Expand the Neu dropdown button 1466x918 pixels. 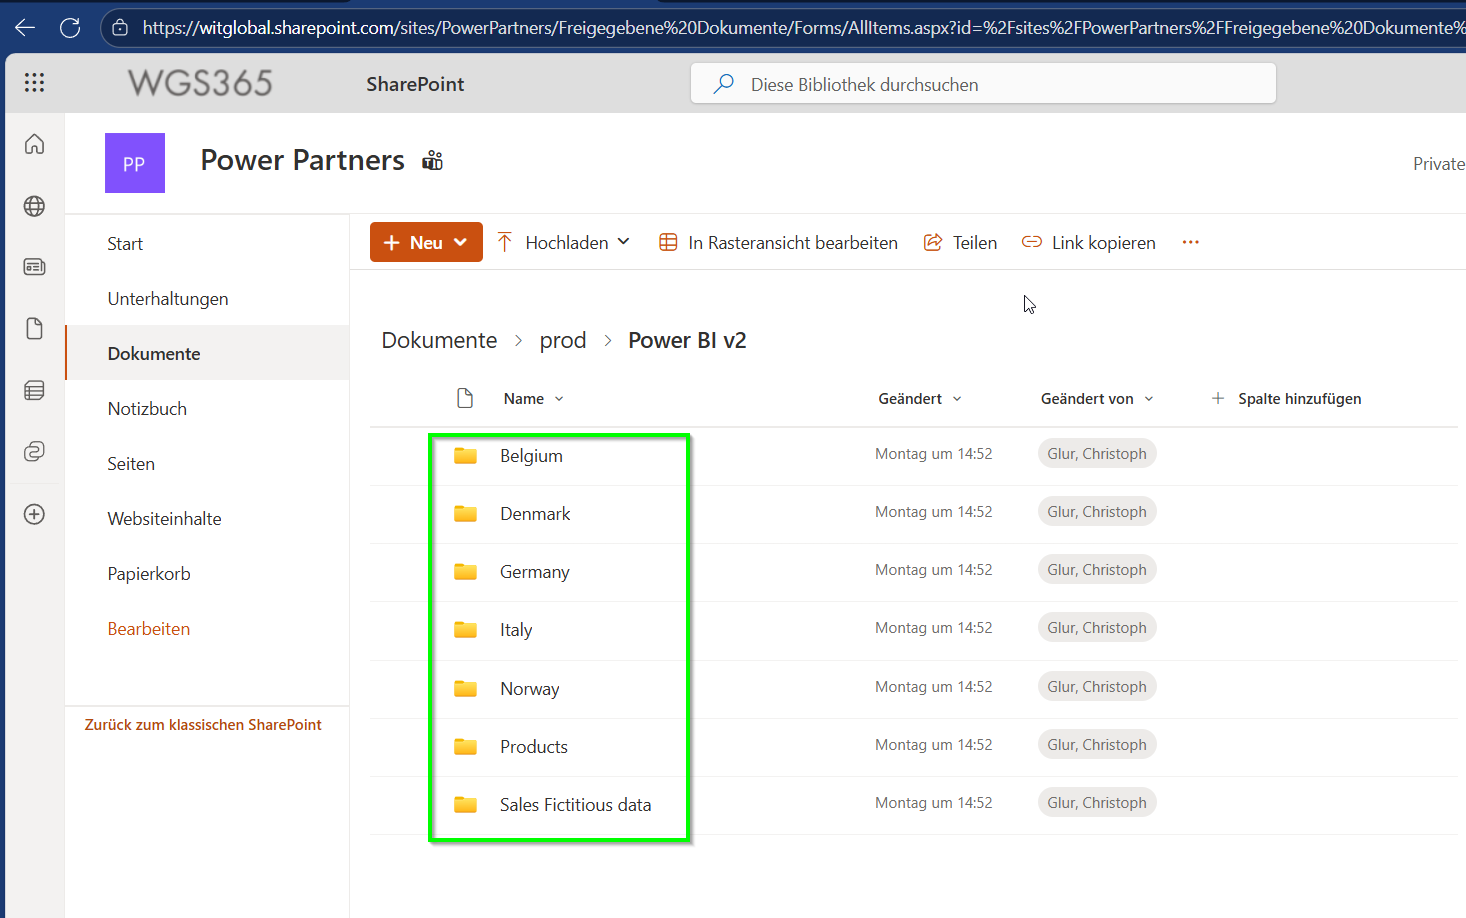pyautogui.click(x=426, y=242)
